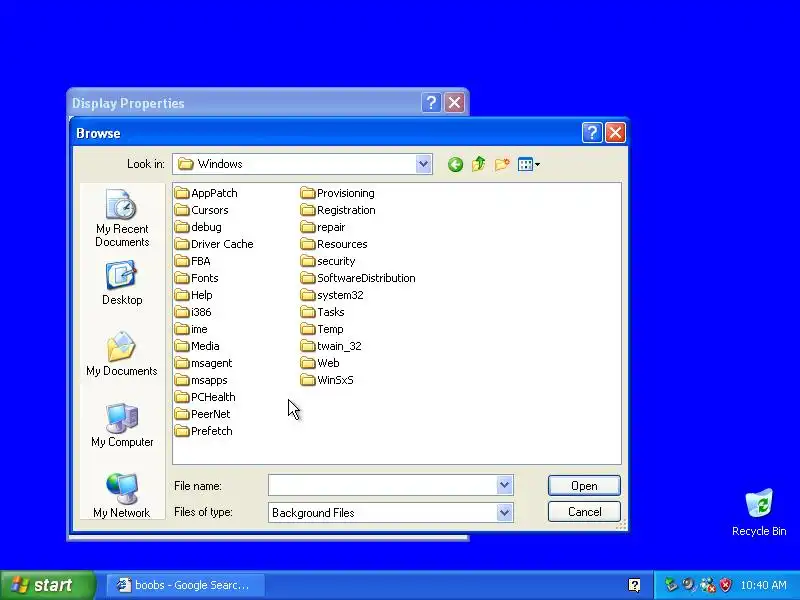The image size is (800, 600).
Task: Select the Provisioning folder
Action: pyautogui.click(x=338, y=193)
